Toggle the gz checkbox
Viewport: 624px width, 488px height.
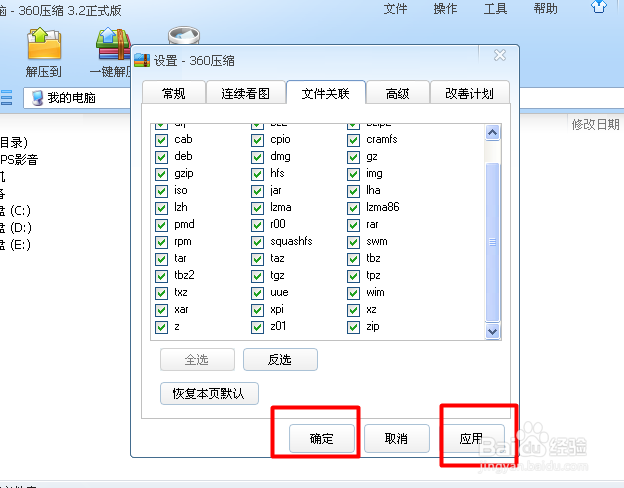click(x=353, y=157)
